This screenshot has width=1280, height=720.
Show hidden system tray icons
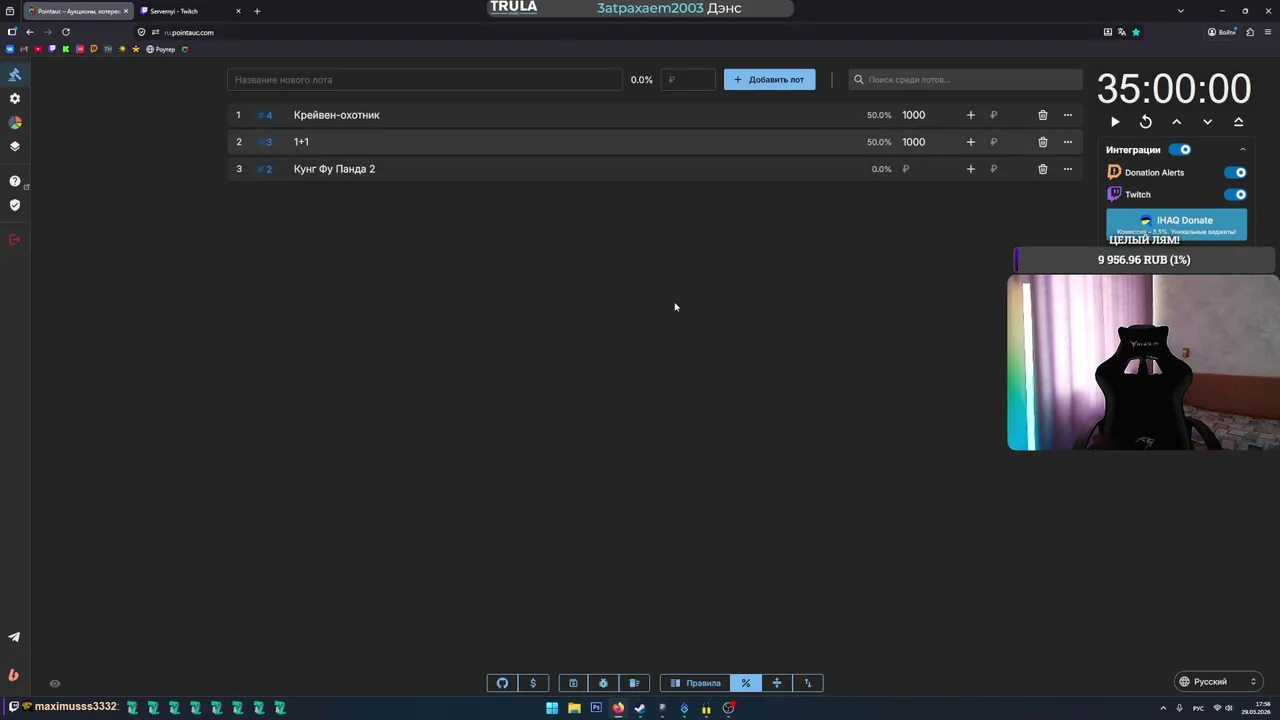1163,708
